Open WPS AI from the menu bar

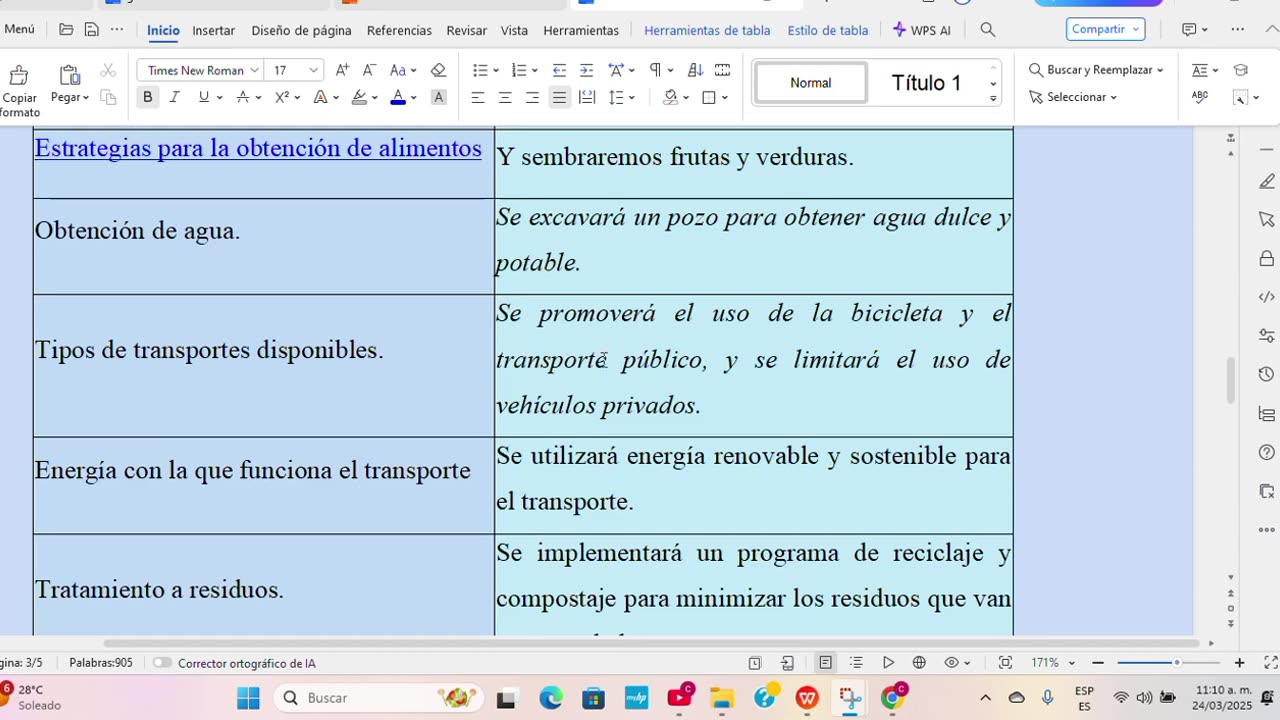click(922, 30)
